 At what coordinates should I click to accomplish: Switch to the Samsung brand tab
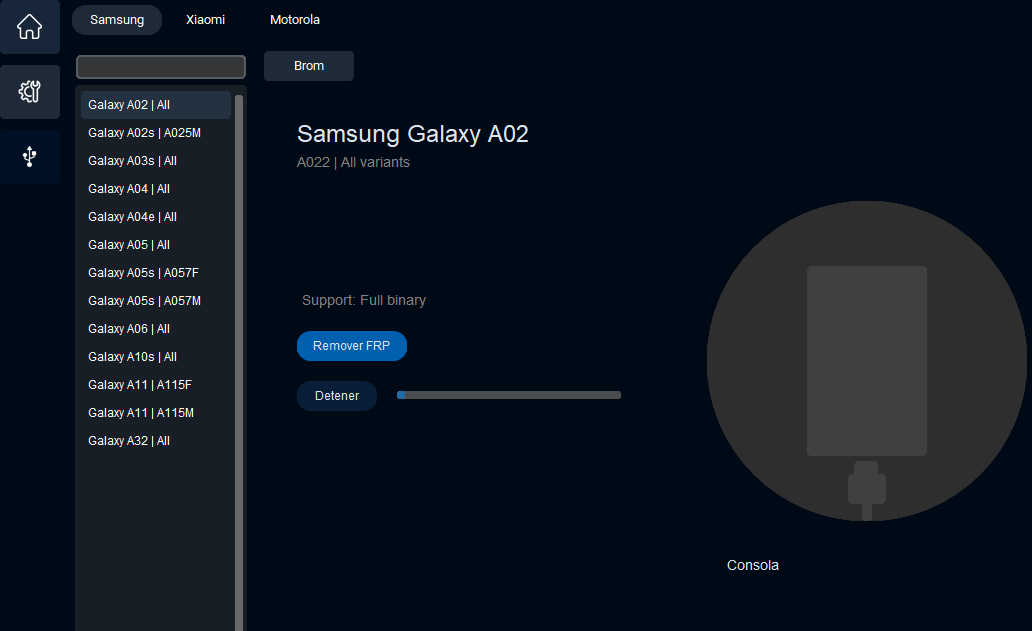117,20
